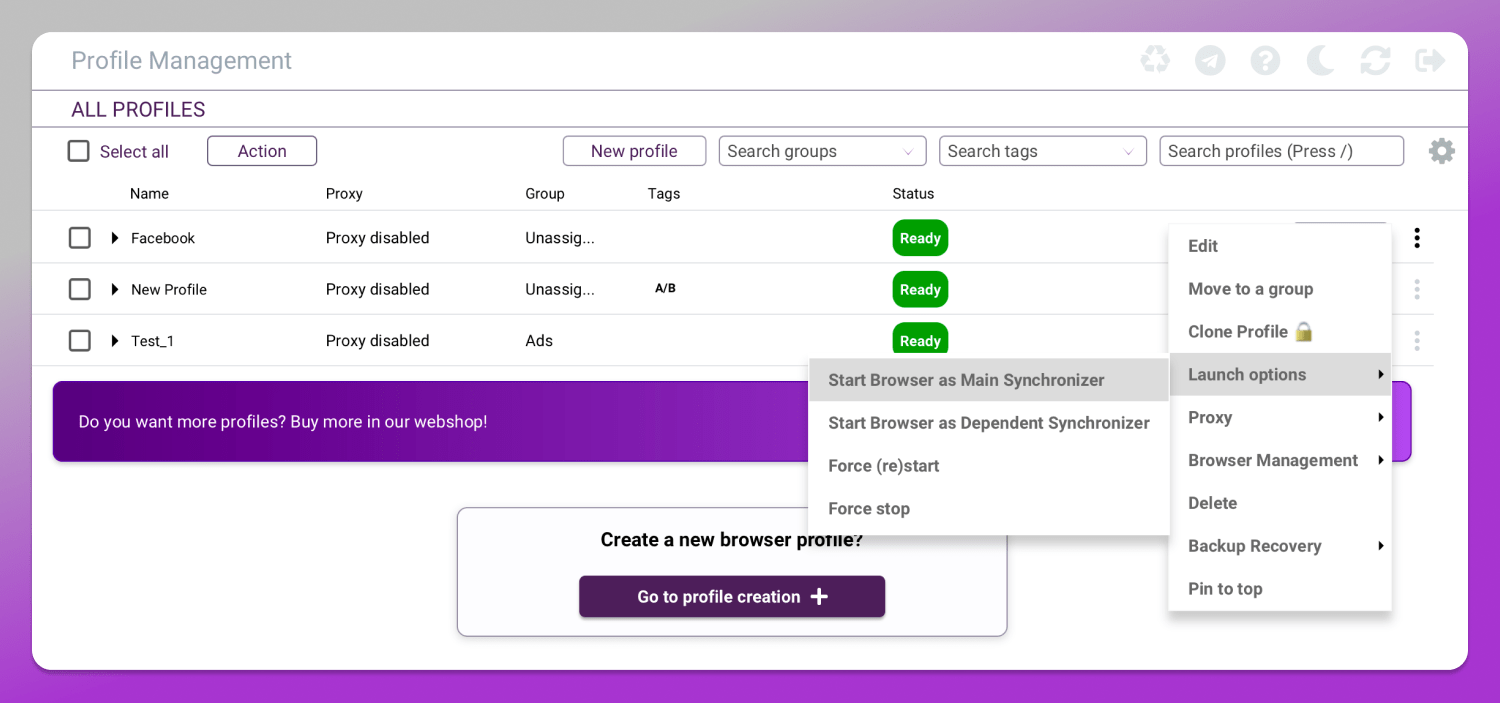
Task: Click the ALL PROFILES heading
Action: pyautogui.click(x=138, y=110)
